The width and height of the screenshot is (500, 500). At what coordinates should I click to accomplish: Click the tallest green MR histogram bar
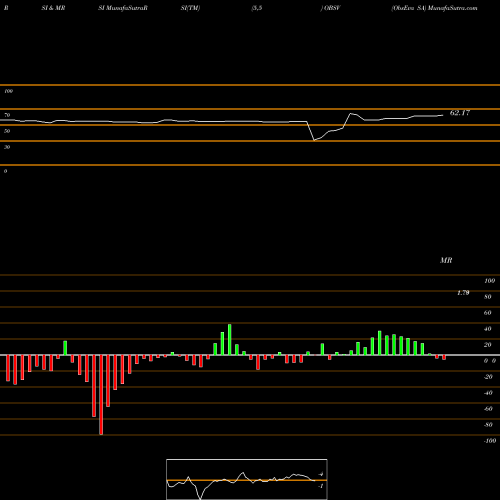pos(230,340)
